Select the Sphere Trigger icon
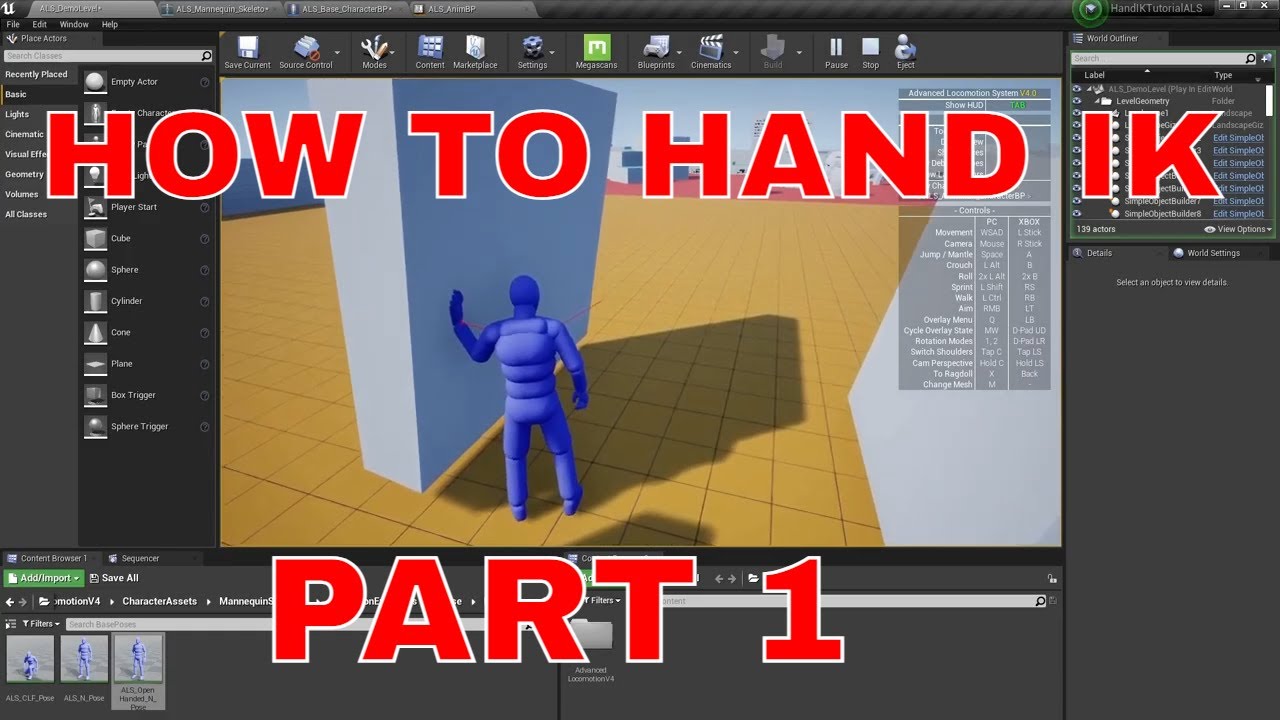Viewport: 1280px width, 720px height. 95,426
